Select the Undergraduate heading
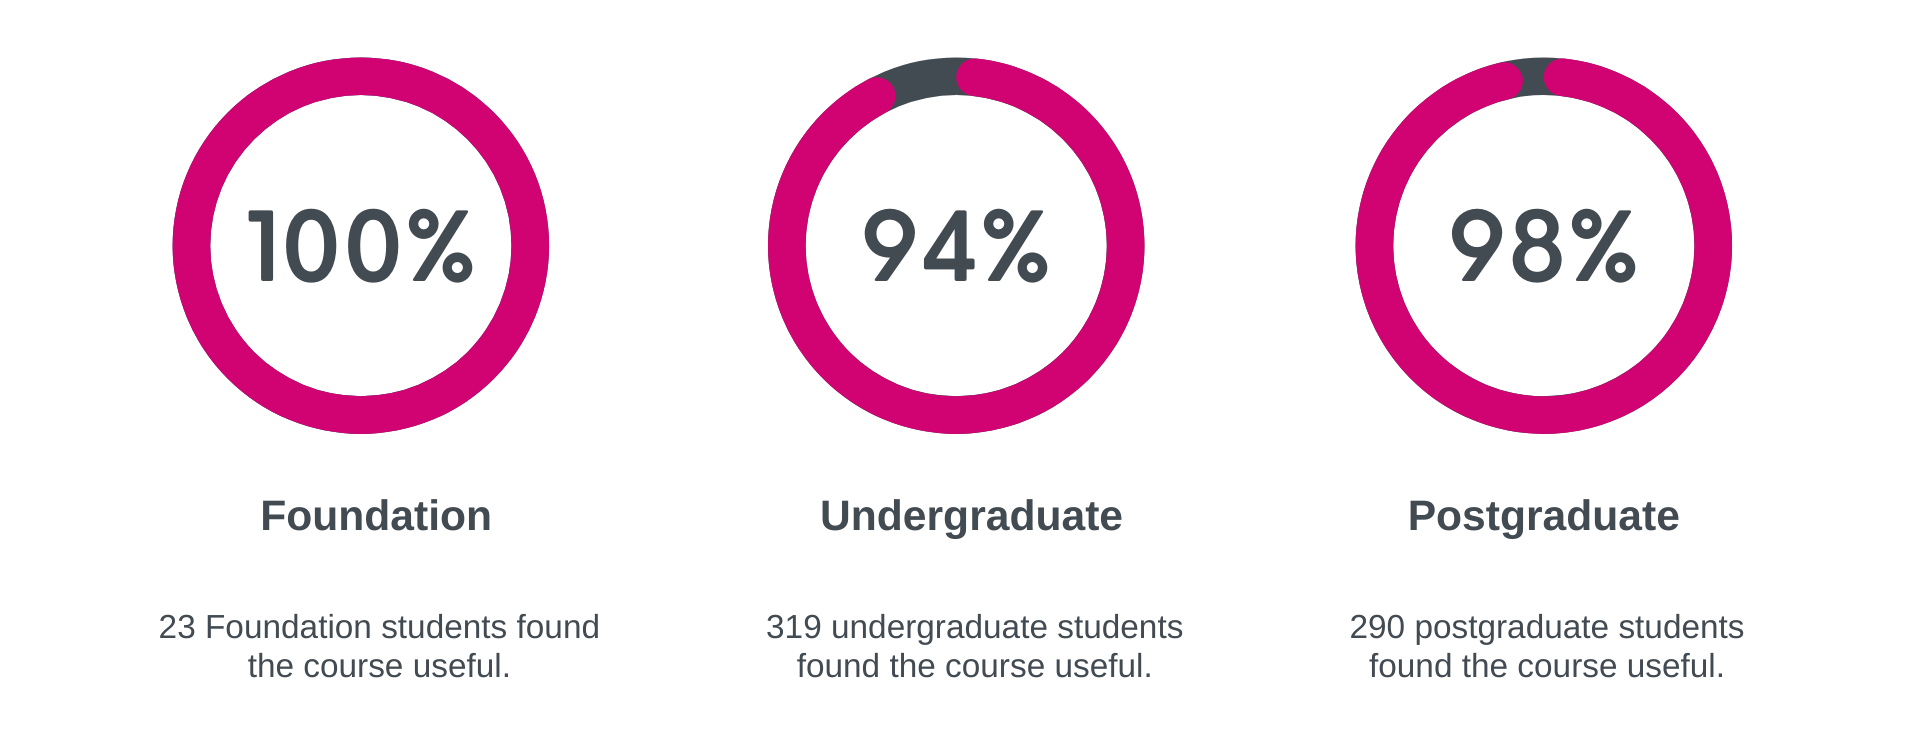Screen dimensions: 1919x753 coord(970,516)
